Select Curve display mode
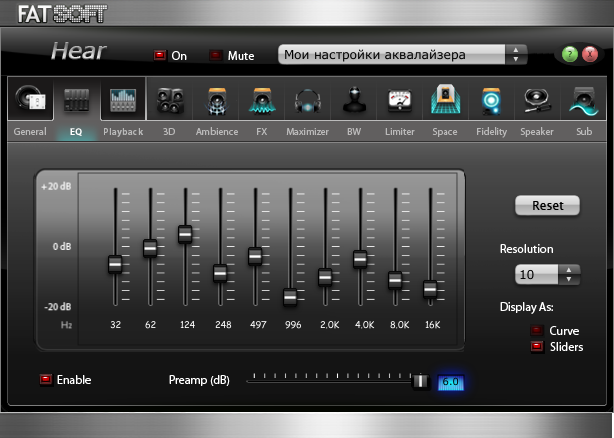 (537, 331)
